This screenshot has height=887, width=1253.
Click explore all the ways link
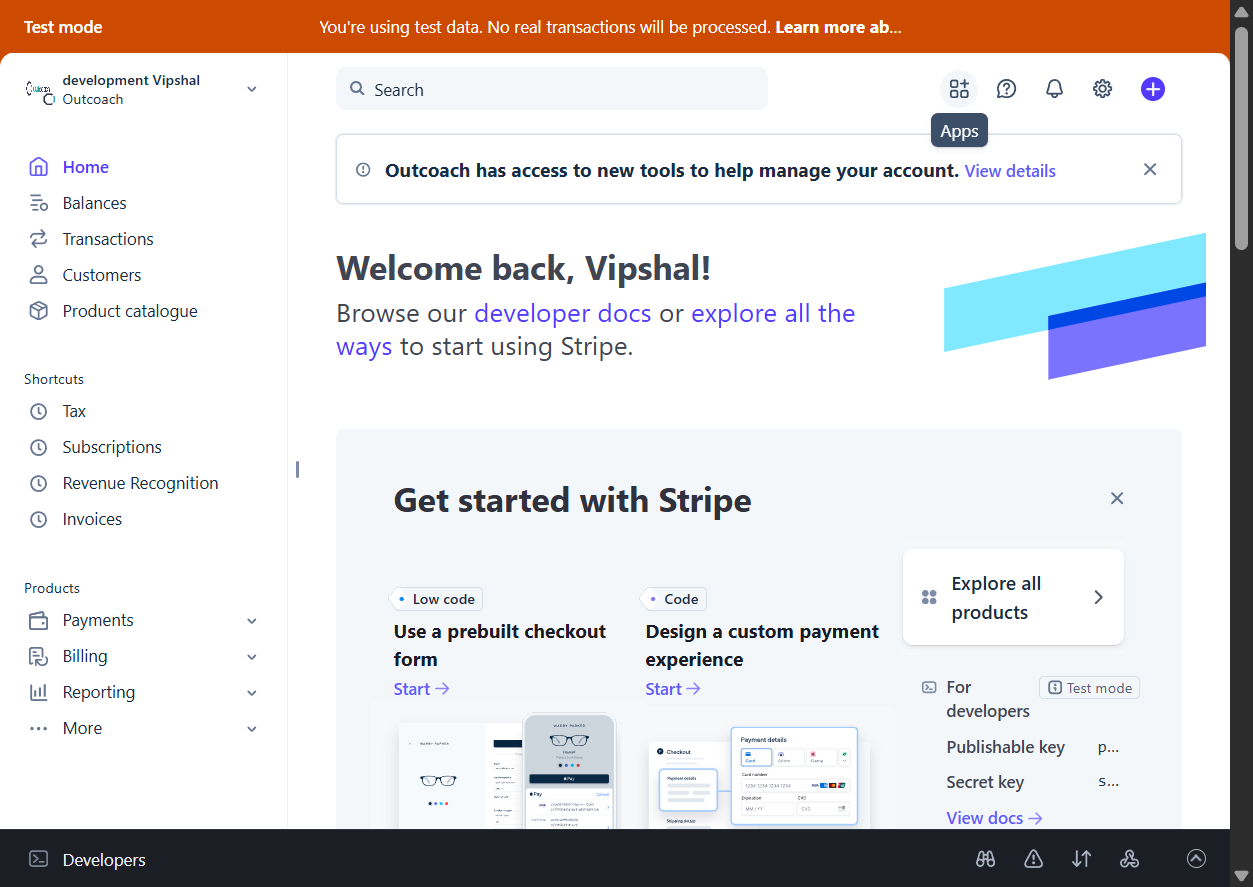click(x=595, y=330)
